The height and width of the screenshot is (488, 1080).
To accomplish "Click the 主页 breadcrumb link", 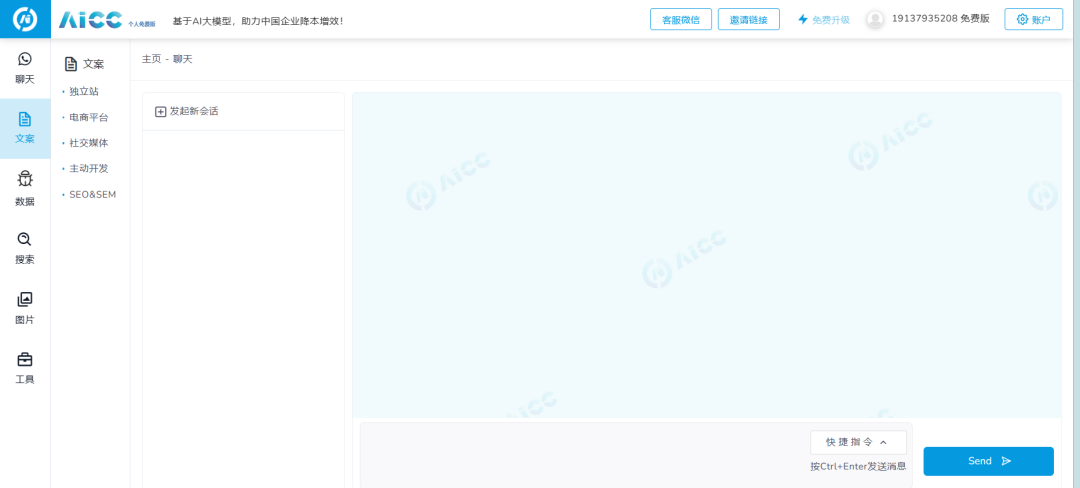I will (152, 59).
